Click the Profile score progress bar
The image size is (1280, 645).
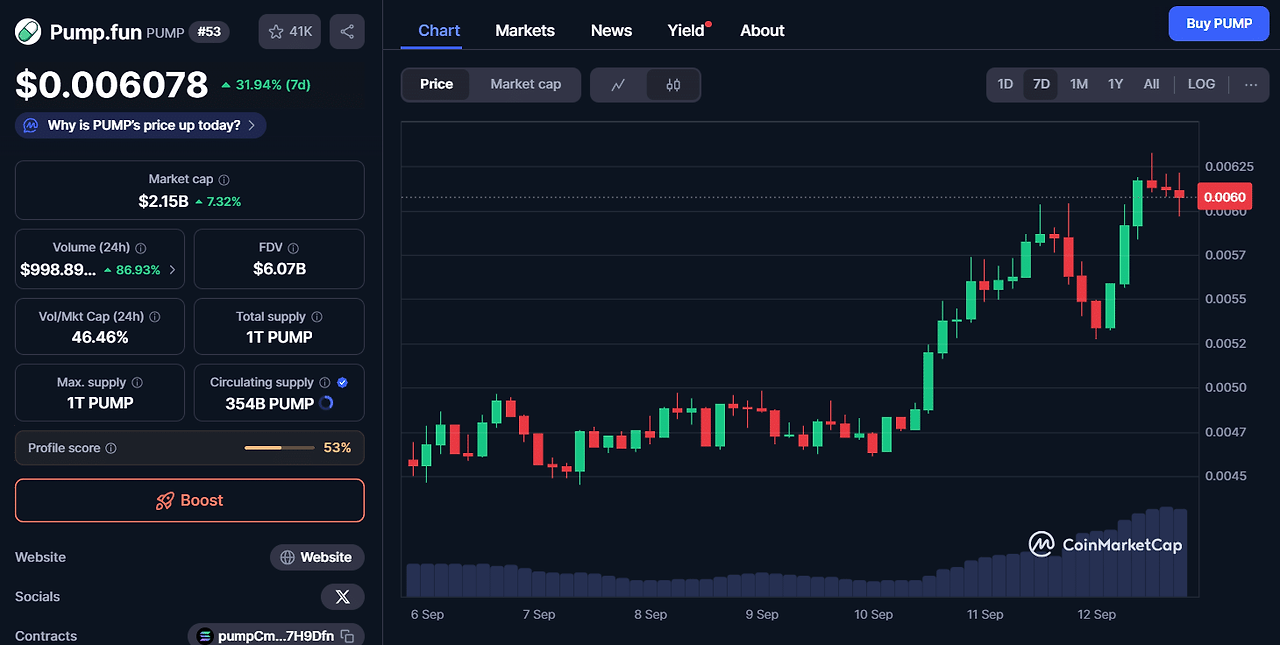coord(277,448)
